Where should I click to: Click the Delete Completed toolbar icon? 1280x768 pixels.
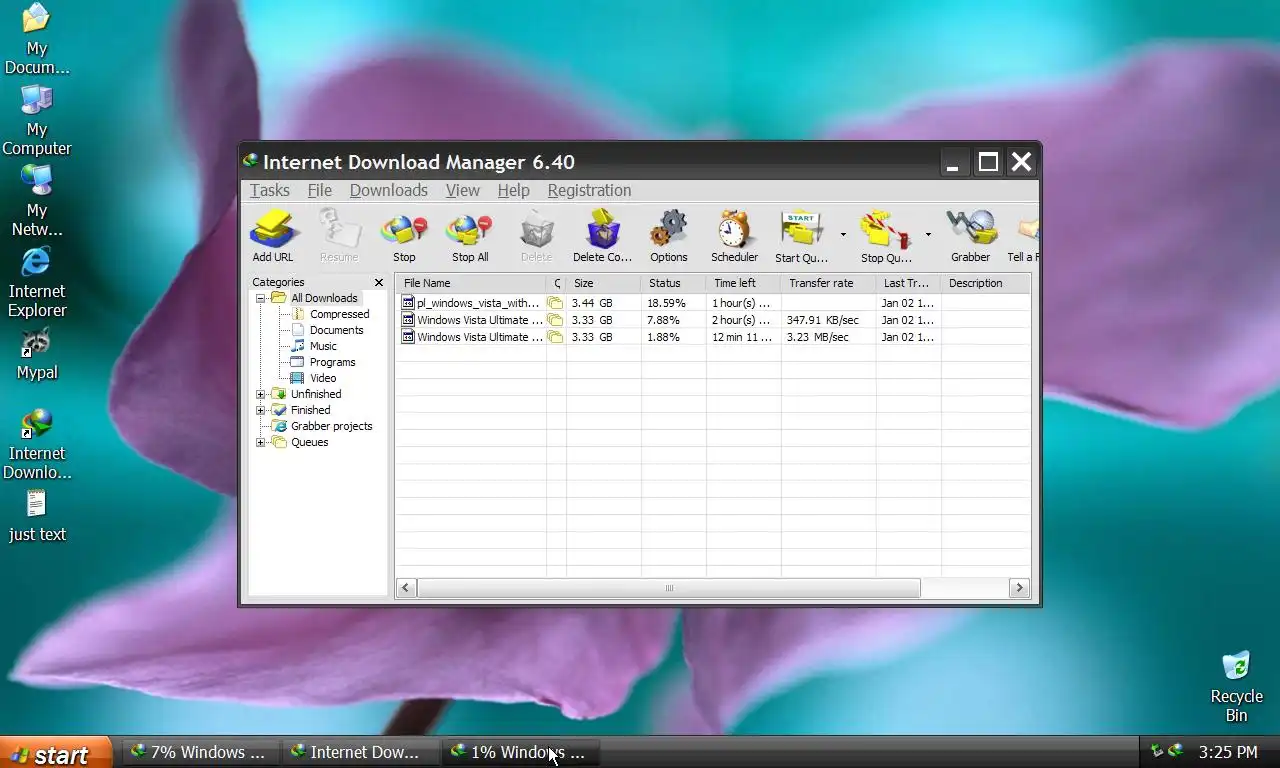click(602, 236)
